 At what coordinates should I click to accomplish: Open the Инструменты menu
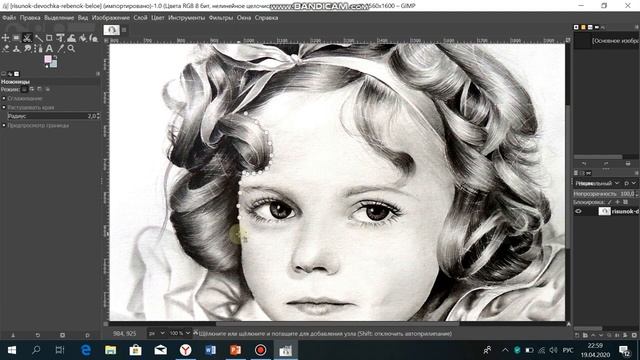pos(187,18)
